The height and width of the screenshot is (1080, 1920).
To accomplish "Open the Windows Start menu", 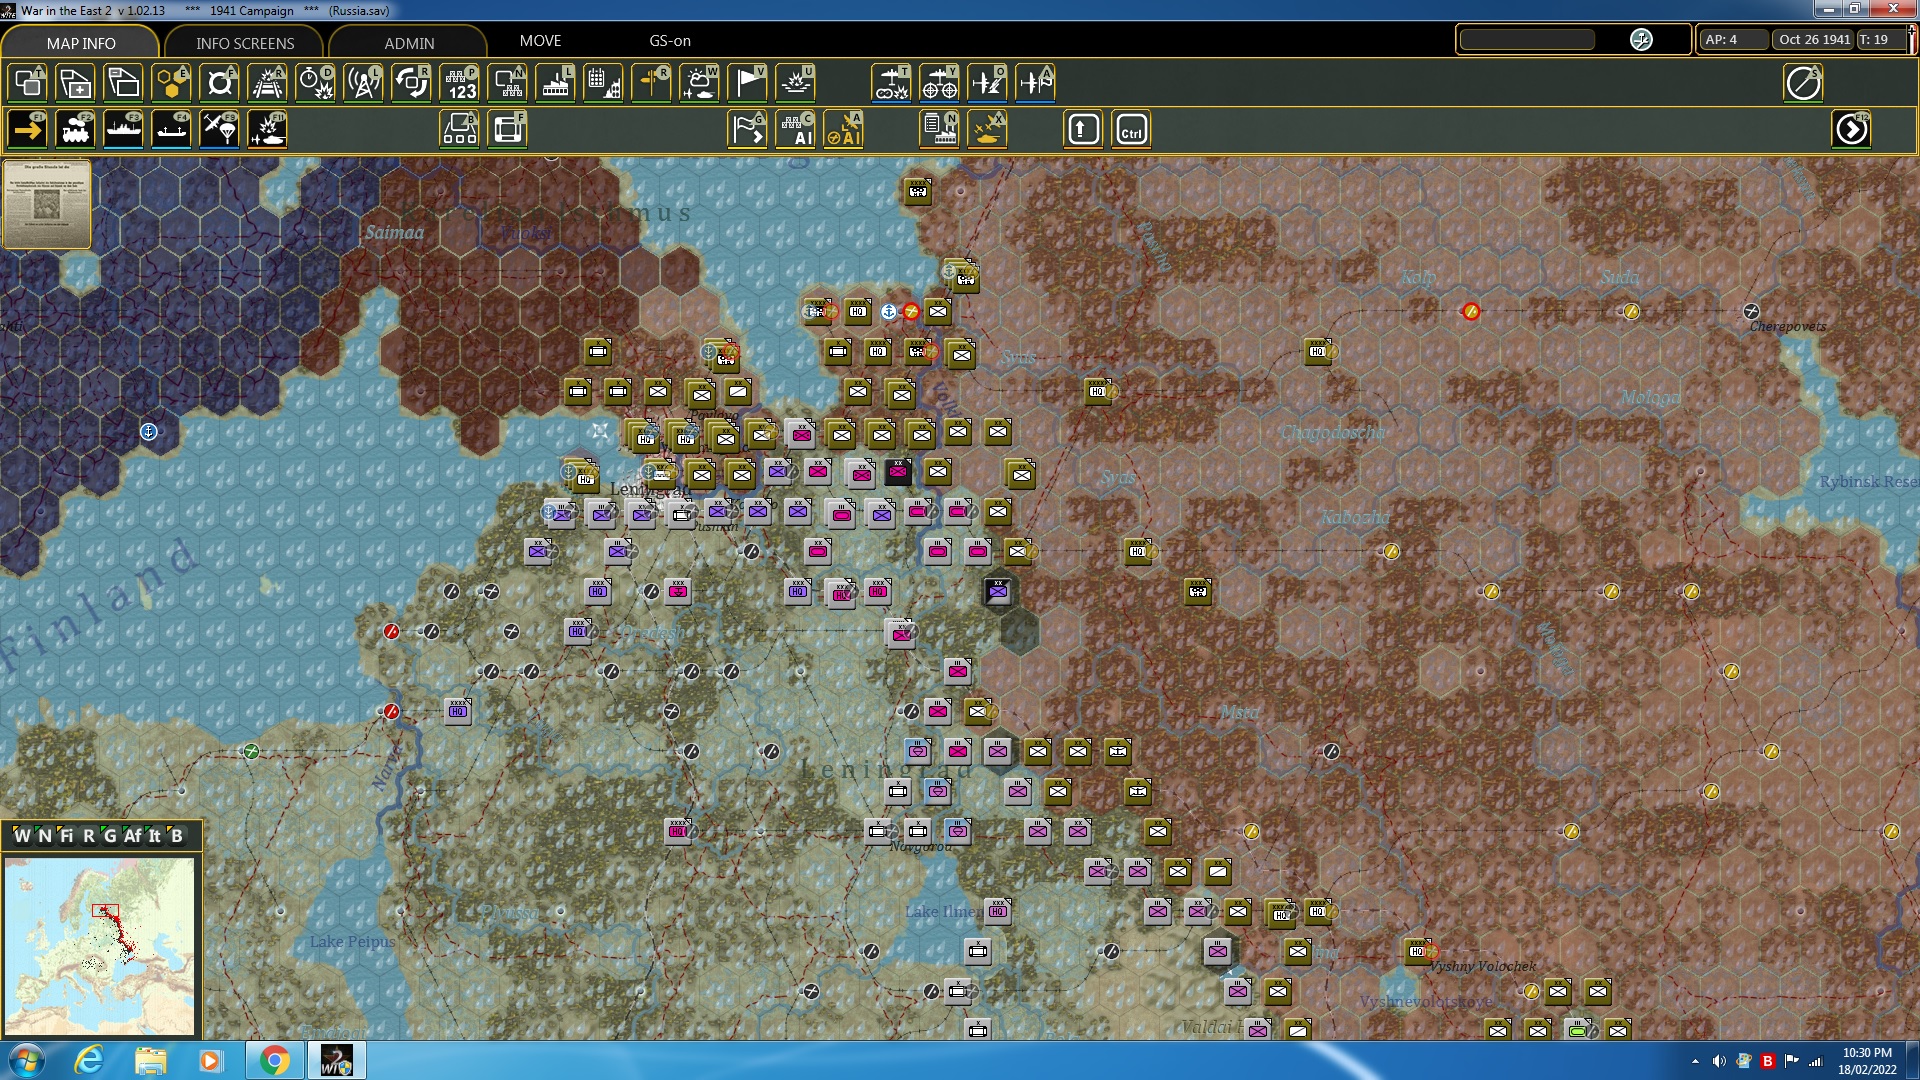I will pyautogui.click(x=27, y=1060).
